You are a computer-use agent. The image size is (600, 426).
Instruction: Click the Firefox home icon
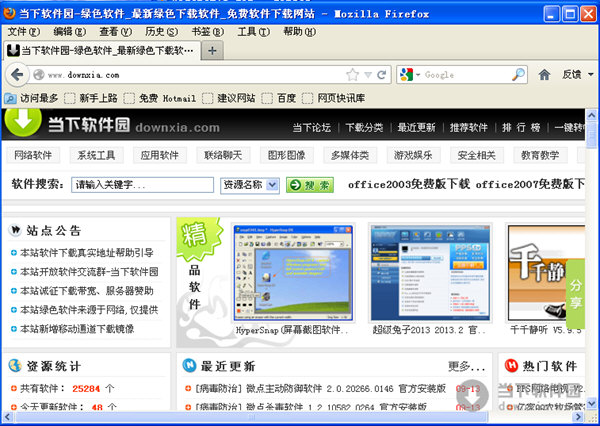coord(544,75)
